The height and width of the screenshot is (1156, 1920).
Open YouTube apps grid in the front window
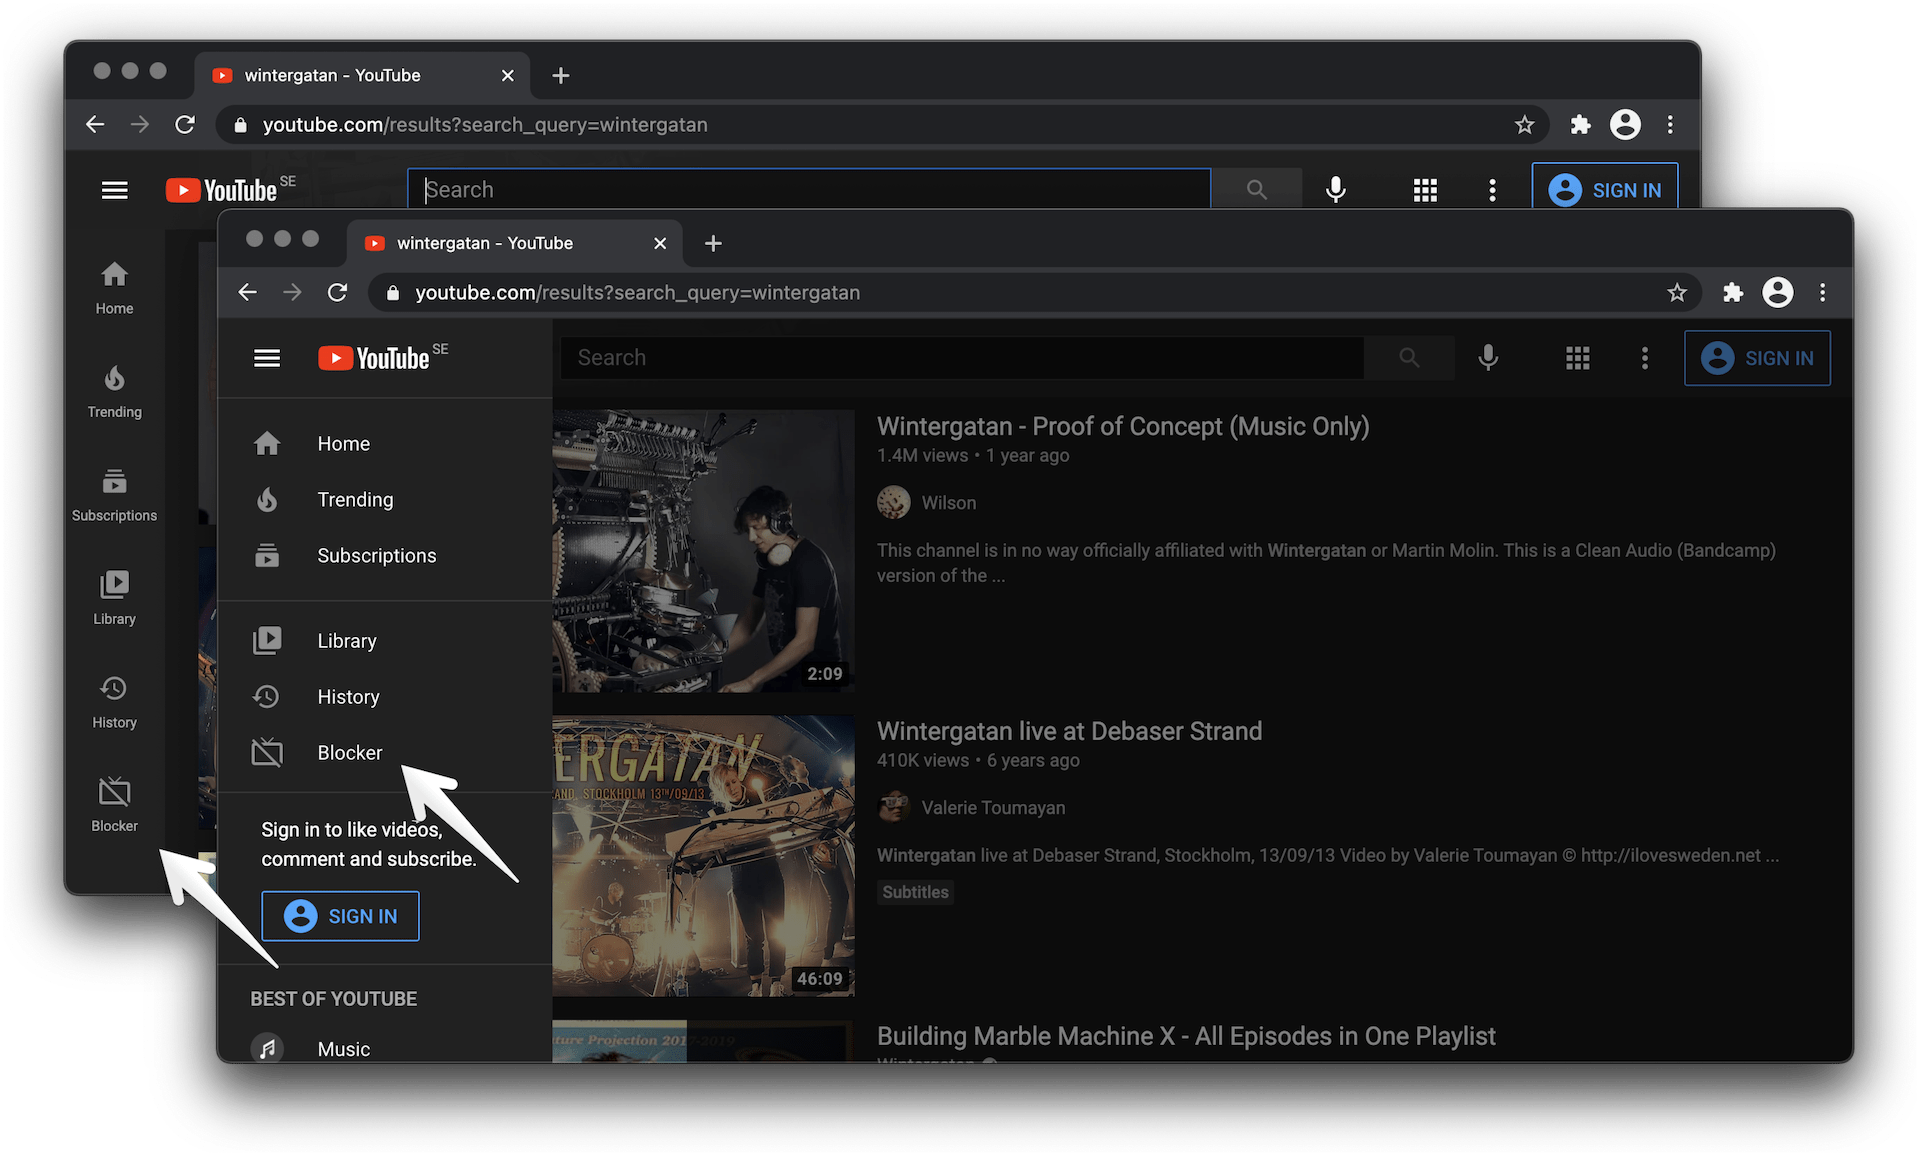point(1577,358)
